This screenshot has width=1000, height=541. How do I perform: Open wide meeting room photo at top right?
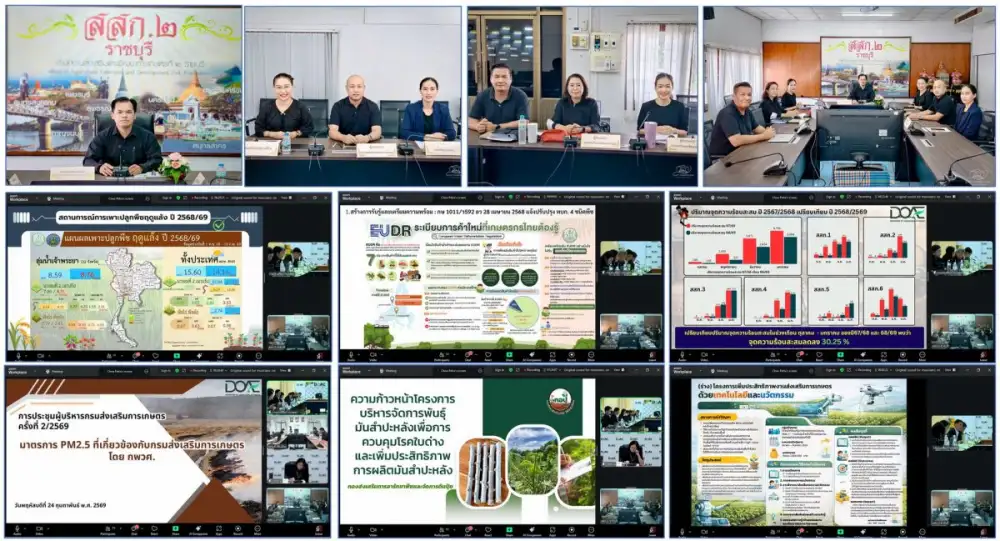coord(849,96)
